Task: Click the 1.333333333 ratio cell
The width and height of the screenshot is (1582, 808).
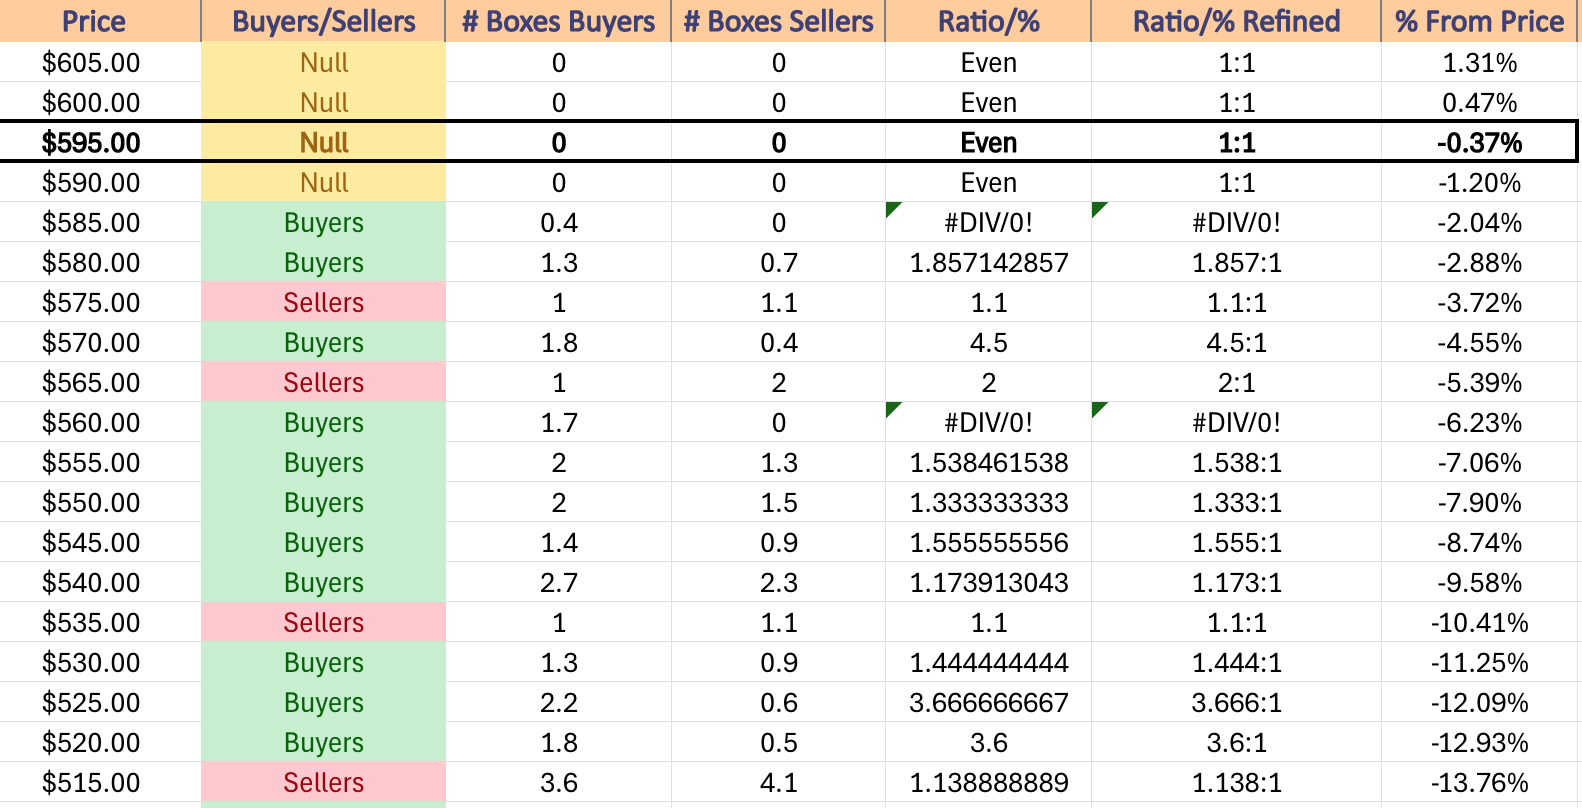Action: tap(988, 502)
